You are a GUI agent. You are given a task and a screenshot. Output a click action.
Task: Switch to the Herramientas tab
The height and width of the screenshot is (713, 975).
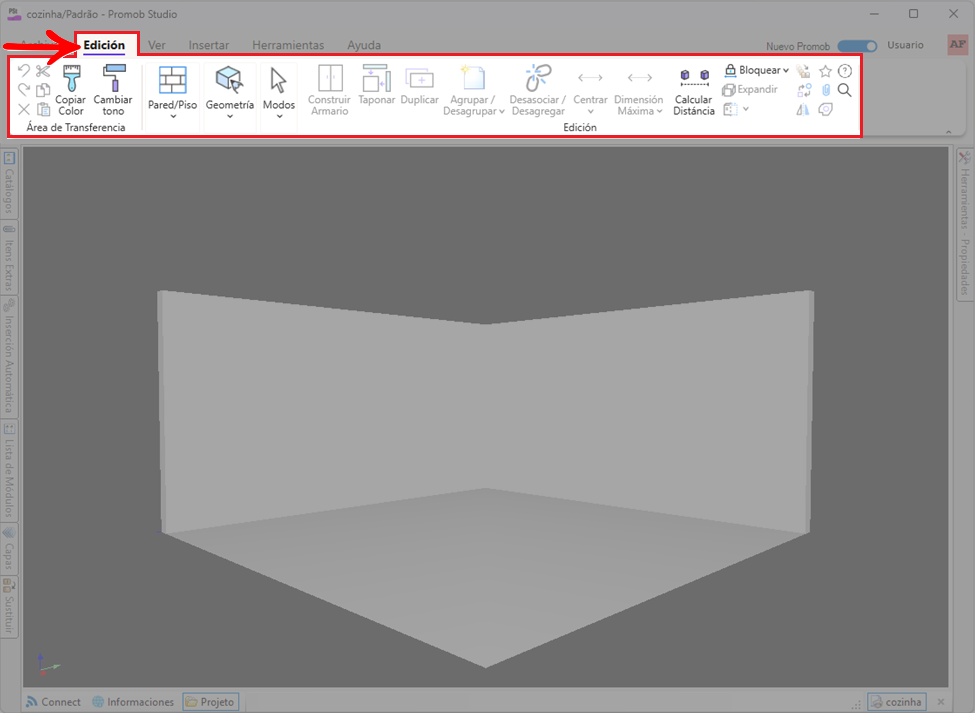[x=288, y=45]
